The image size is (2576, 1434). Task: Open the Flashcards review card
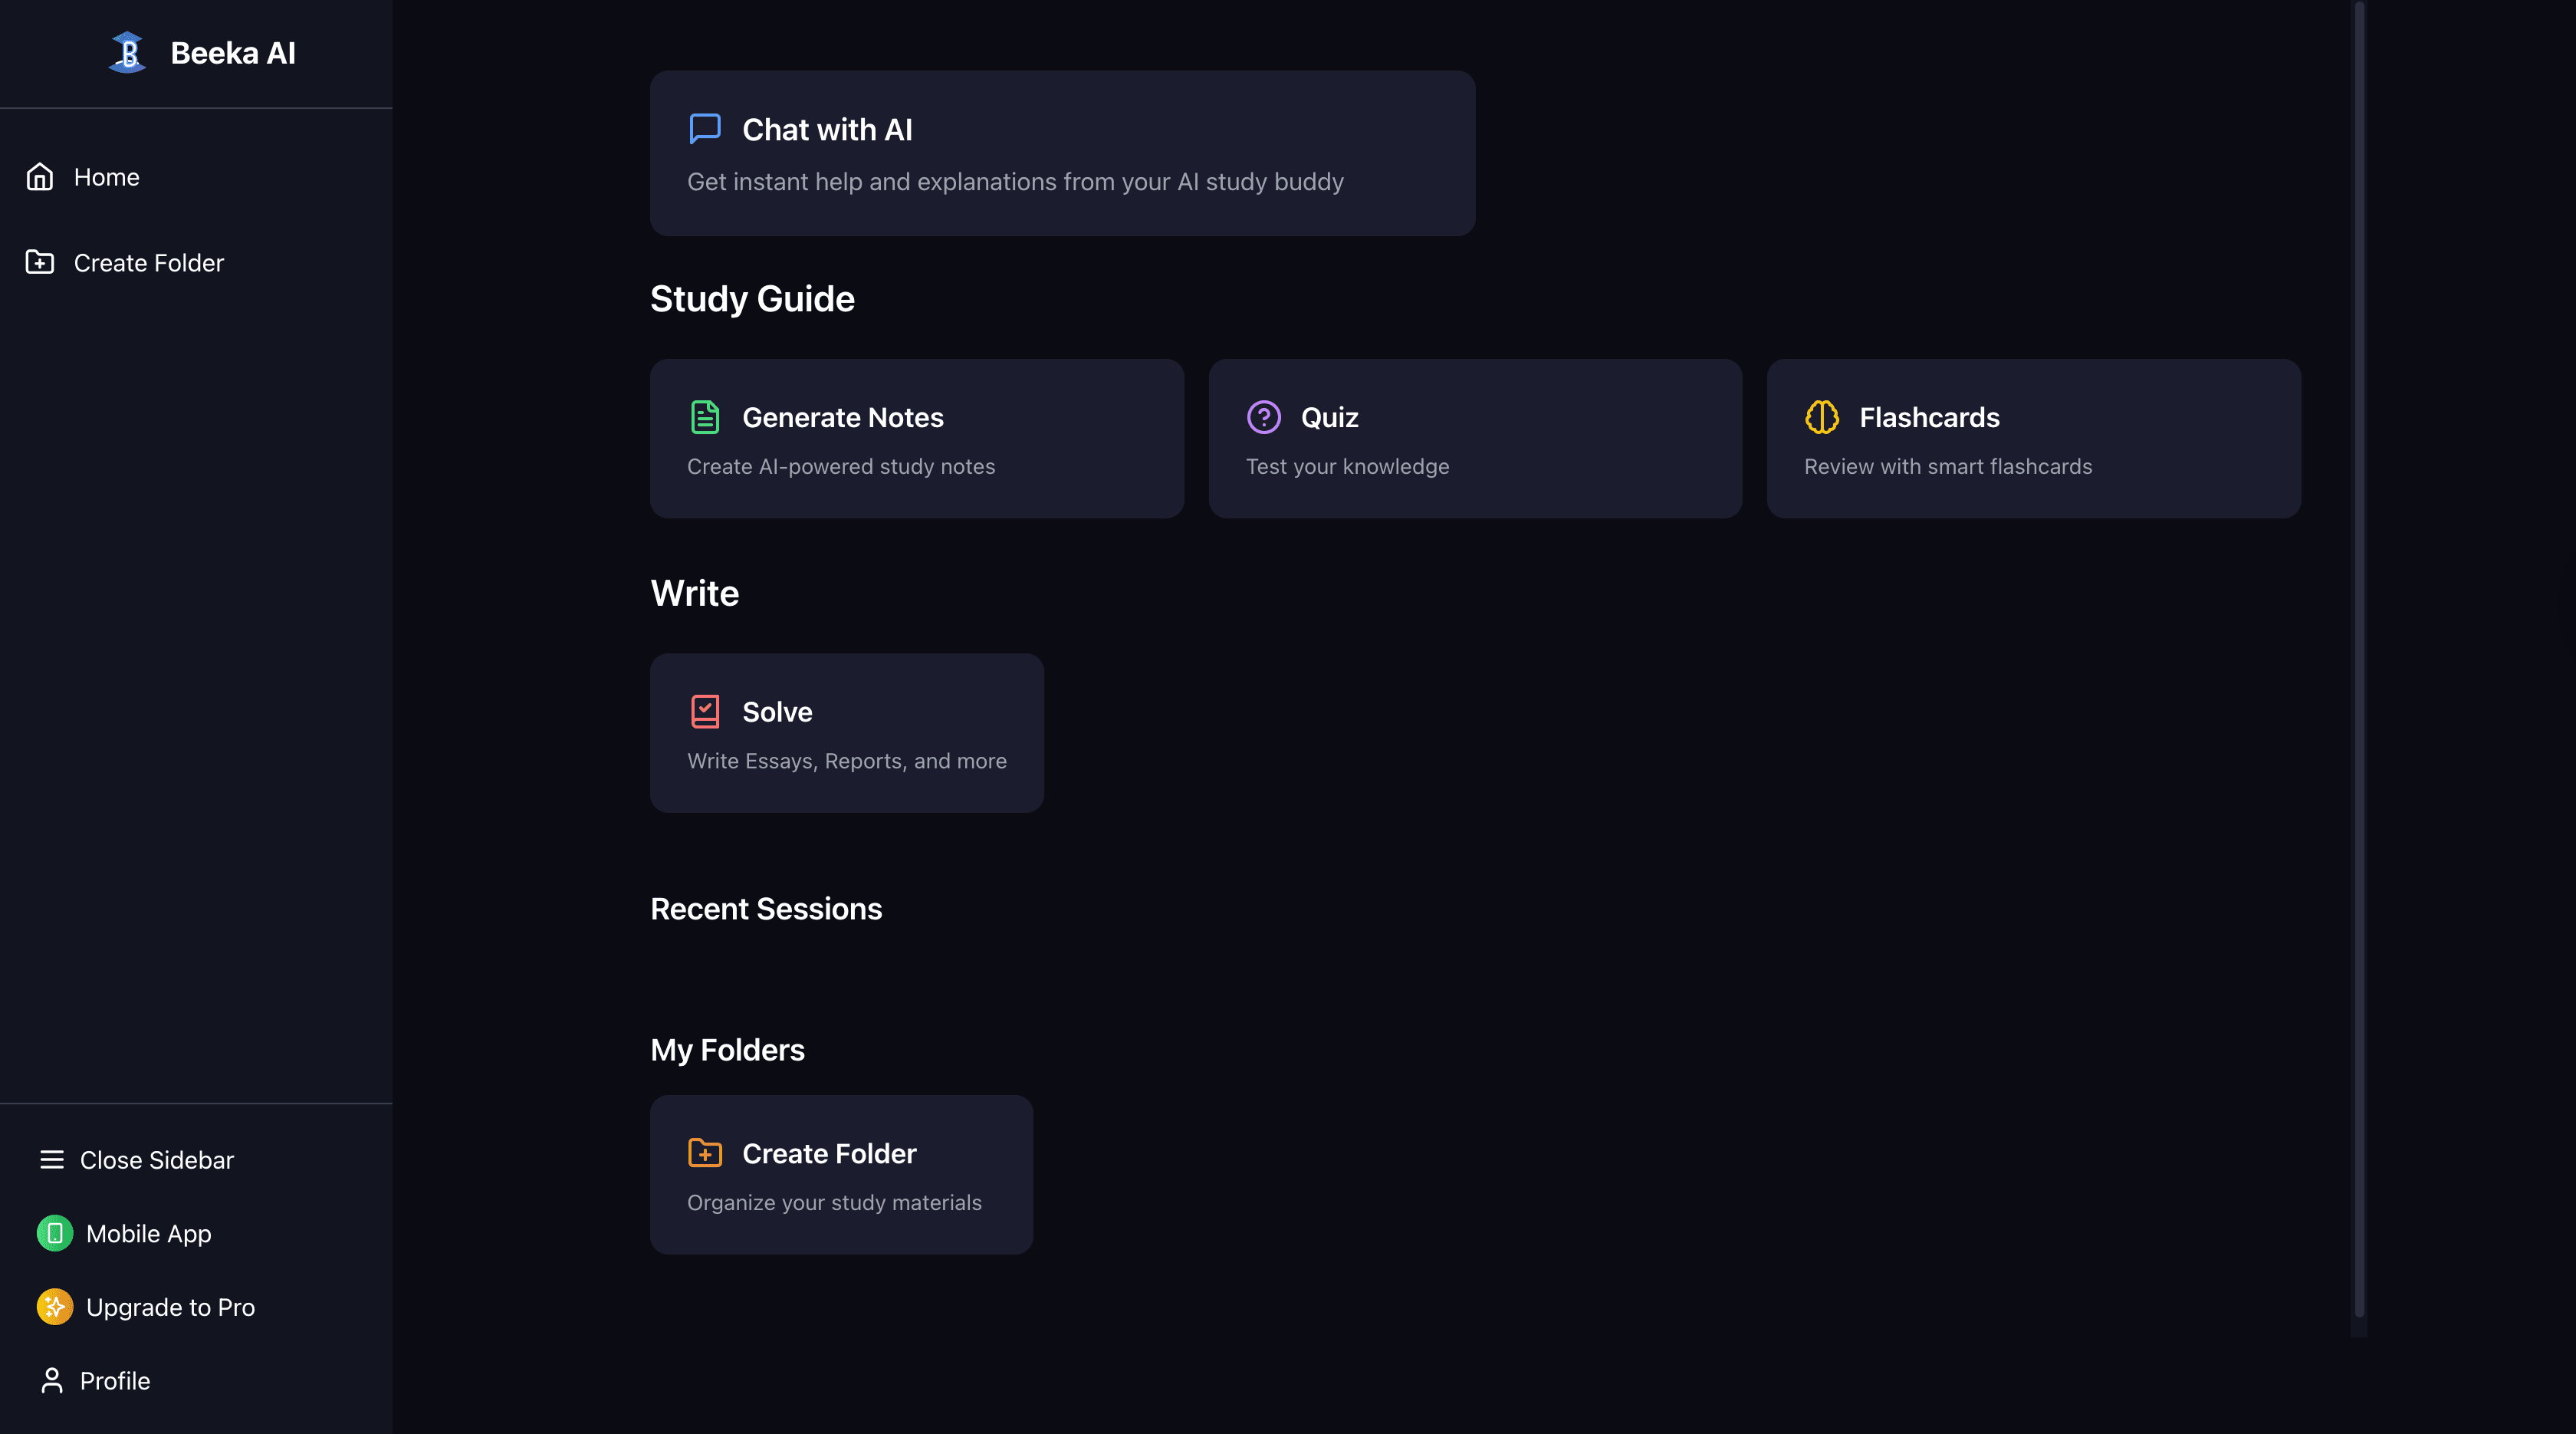2033,438
